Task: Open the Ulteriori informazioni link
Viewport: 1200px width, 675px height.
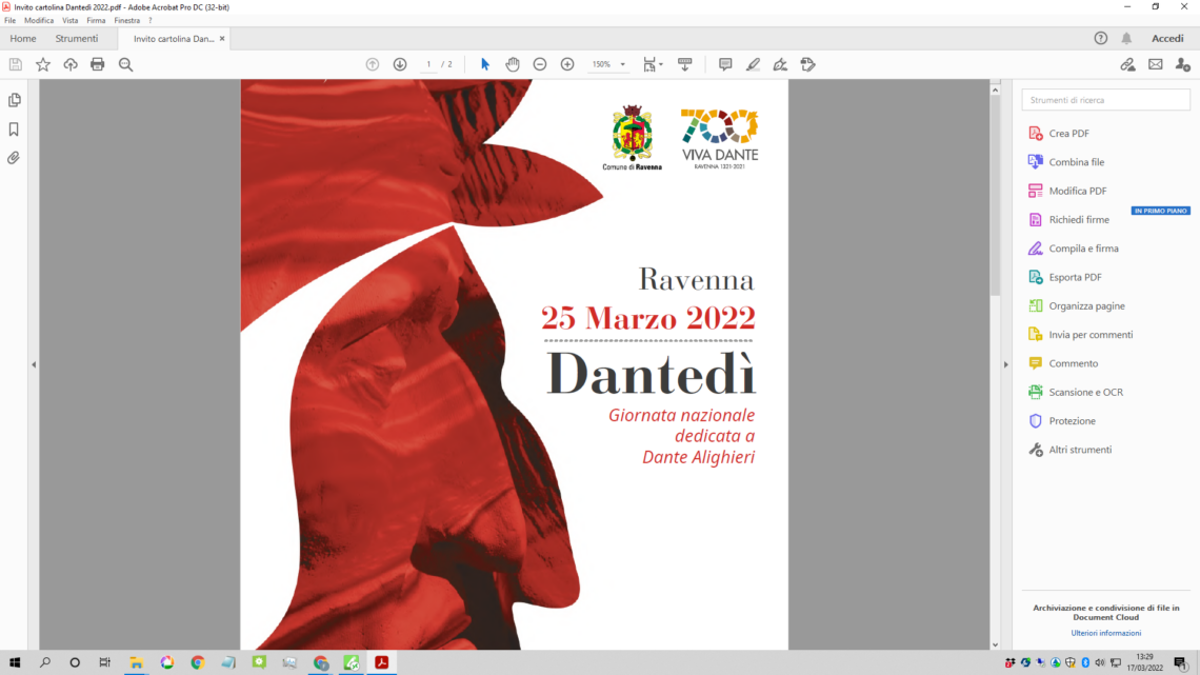Action: tap(1106, 633)
